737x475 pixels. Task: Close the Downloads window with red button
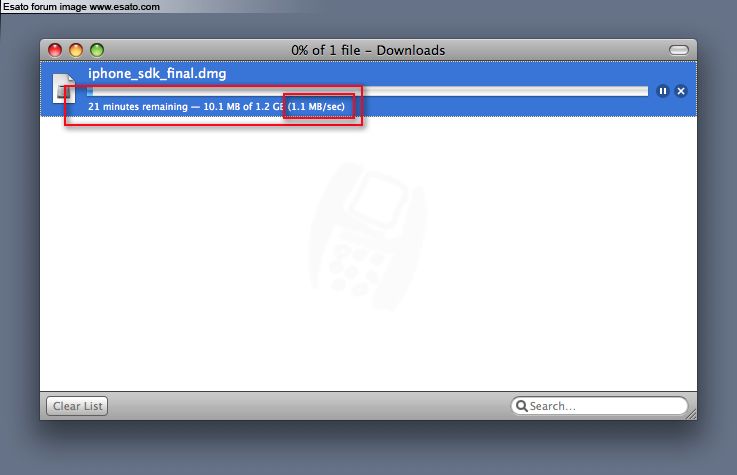click(x=55, y=50)
